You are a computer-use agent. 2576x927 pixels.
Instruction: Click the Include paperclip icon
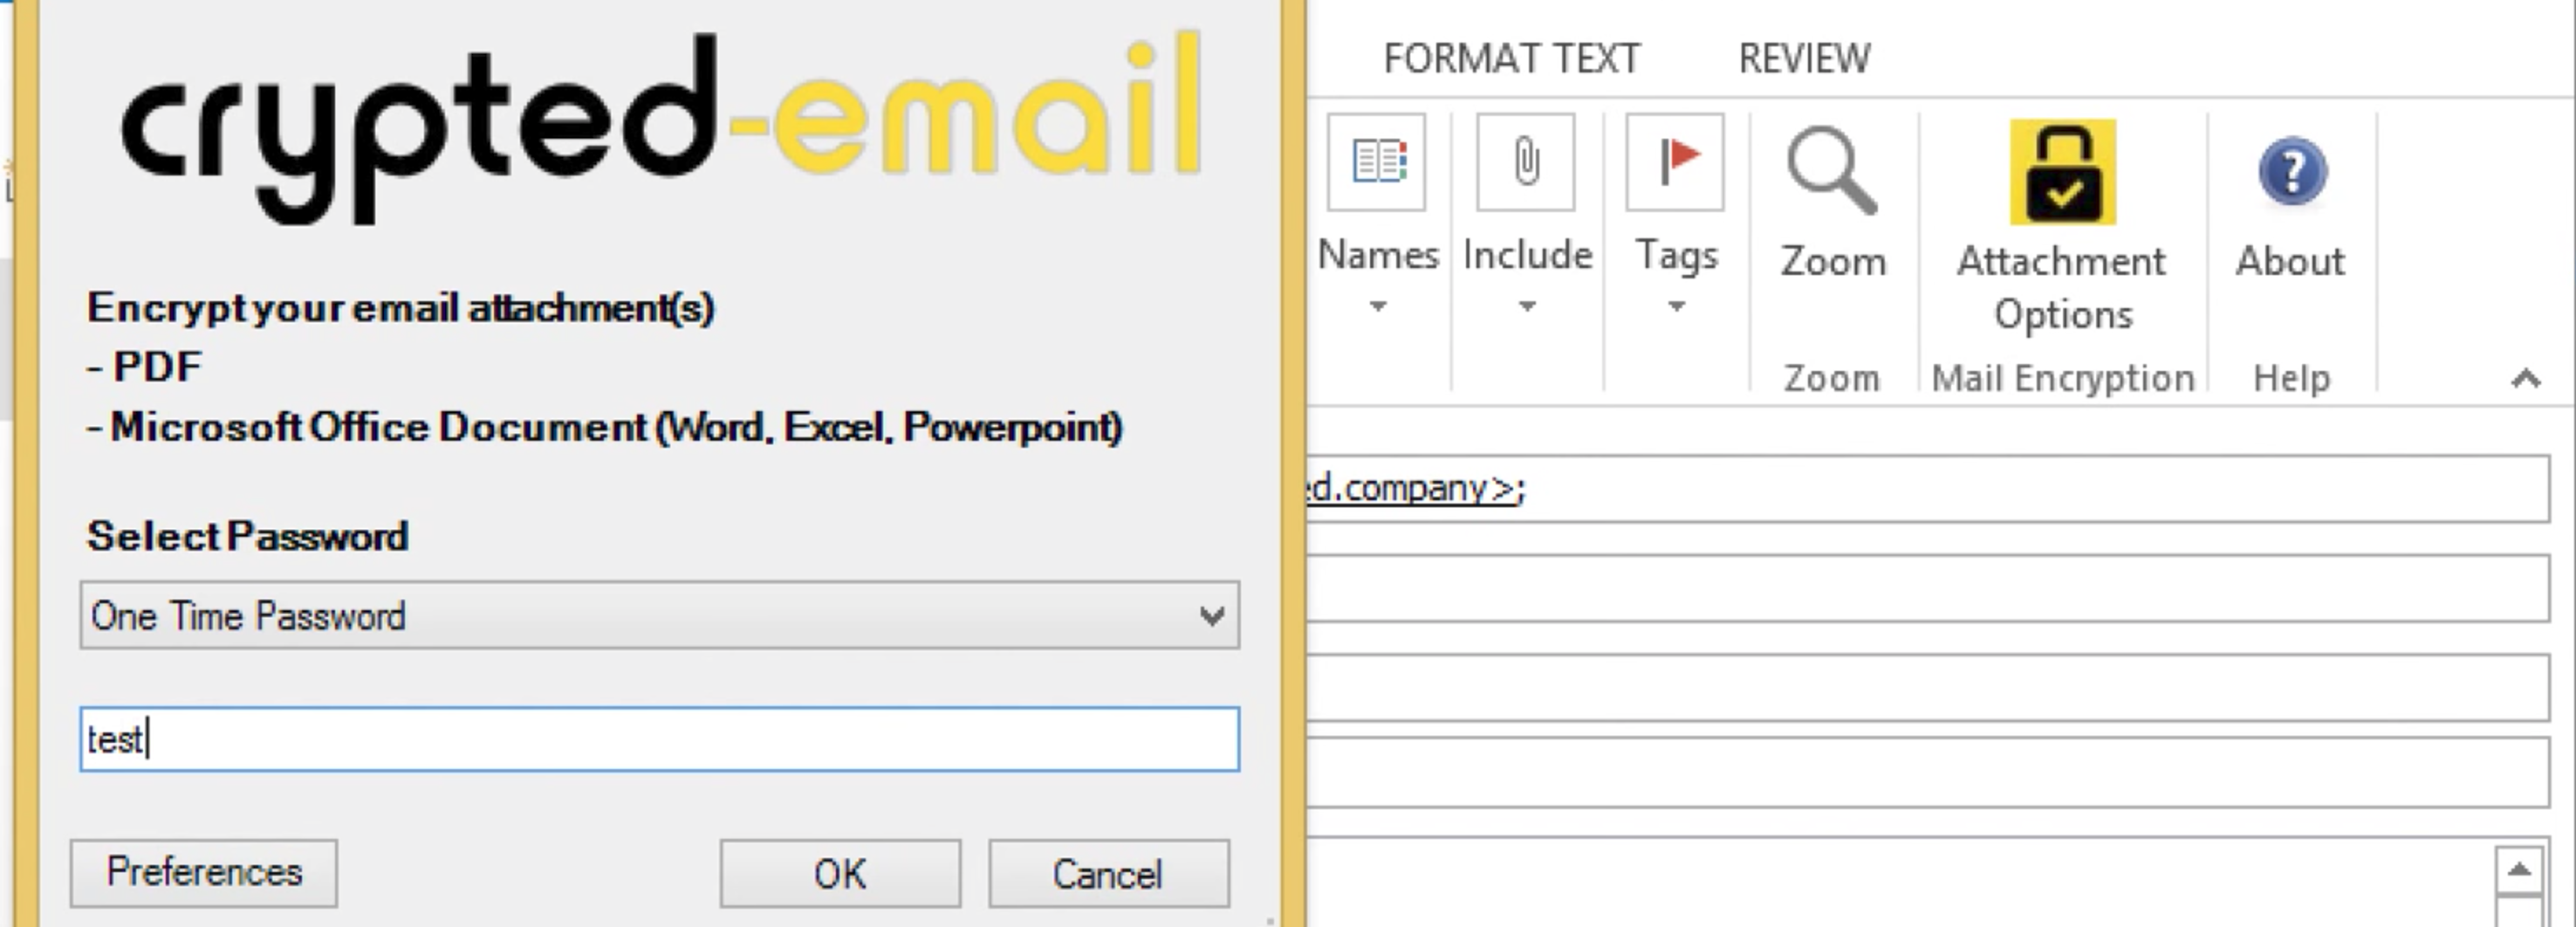pyautogui.click(x=1526, y=162)
